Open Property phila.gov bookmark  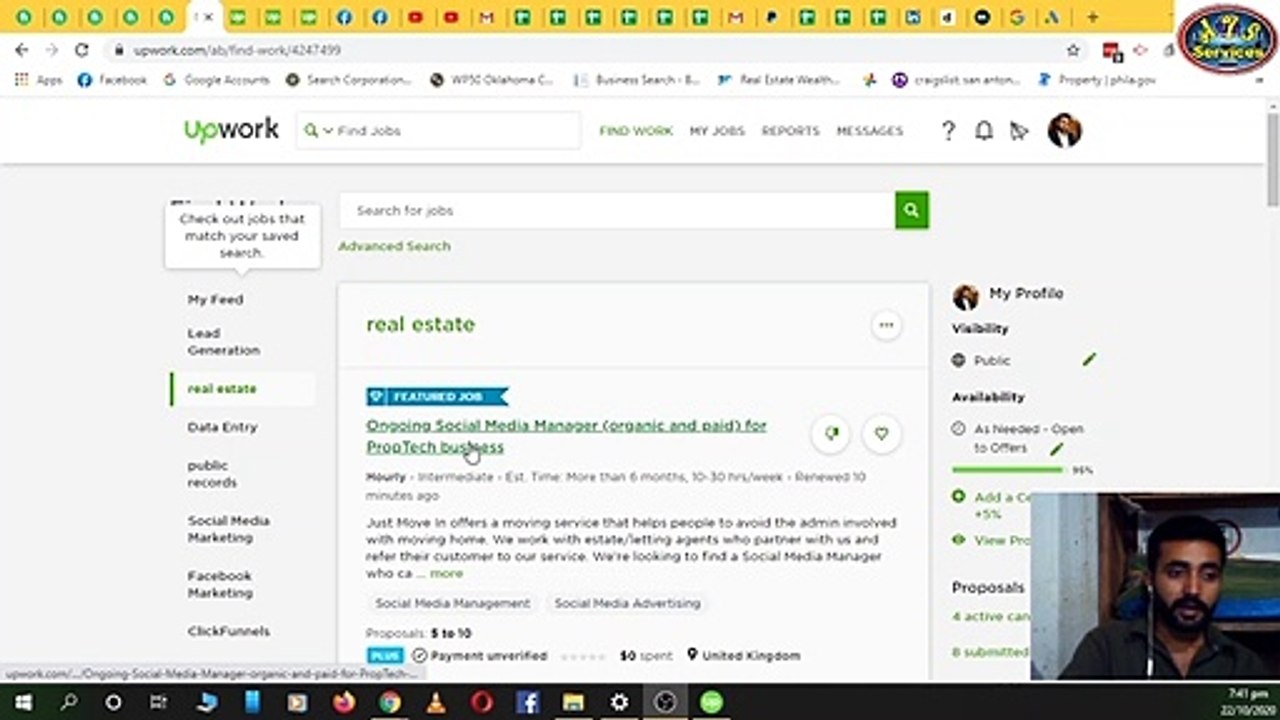coord(1096,80)
